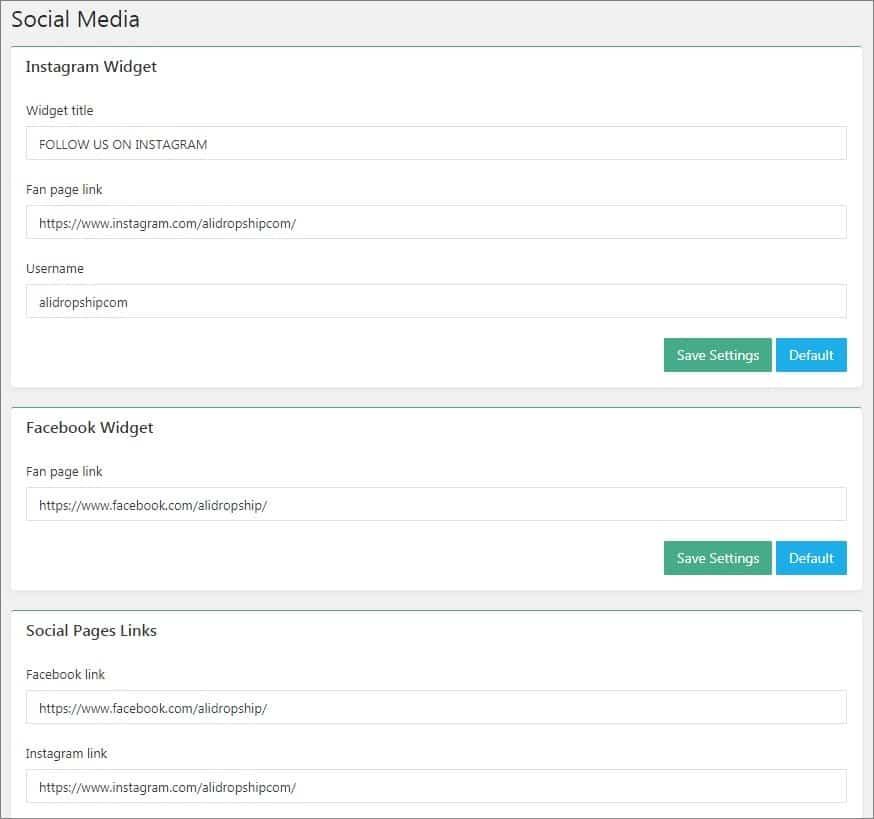The height and width of the screenshot is (819, 874).
Task: Click the Instagram widget Fan page link label
Action: (64, 190)
